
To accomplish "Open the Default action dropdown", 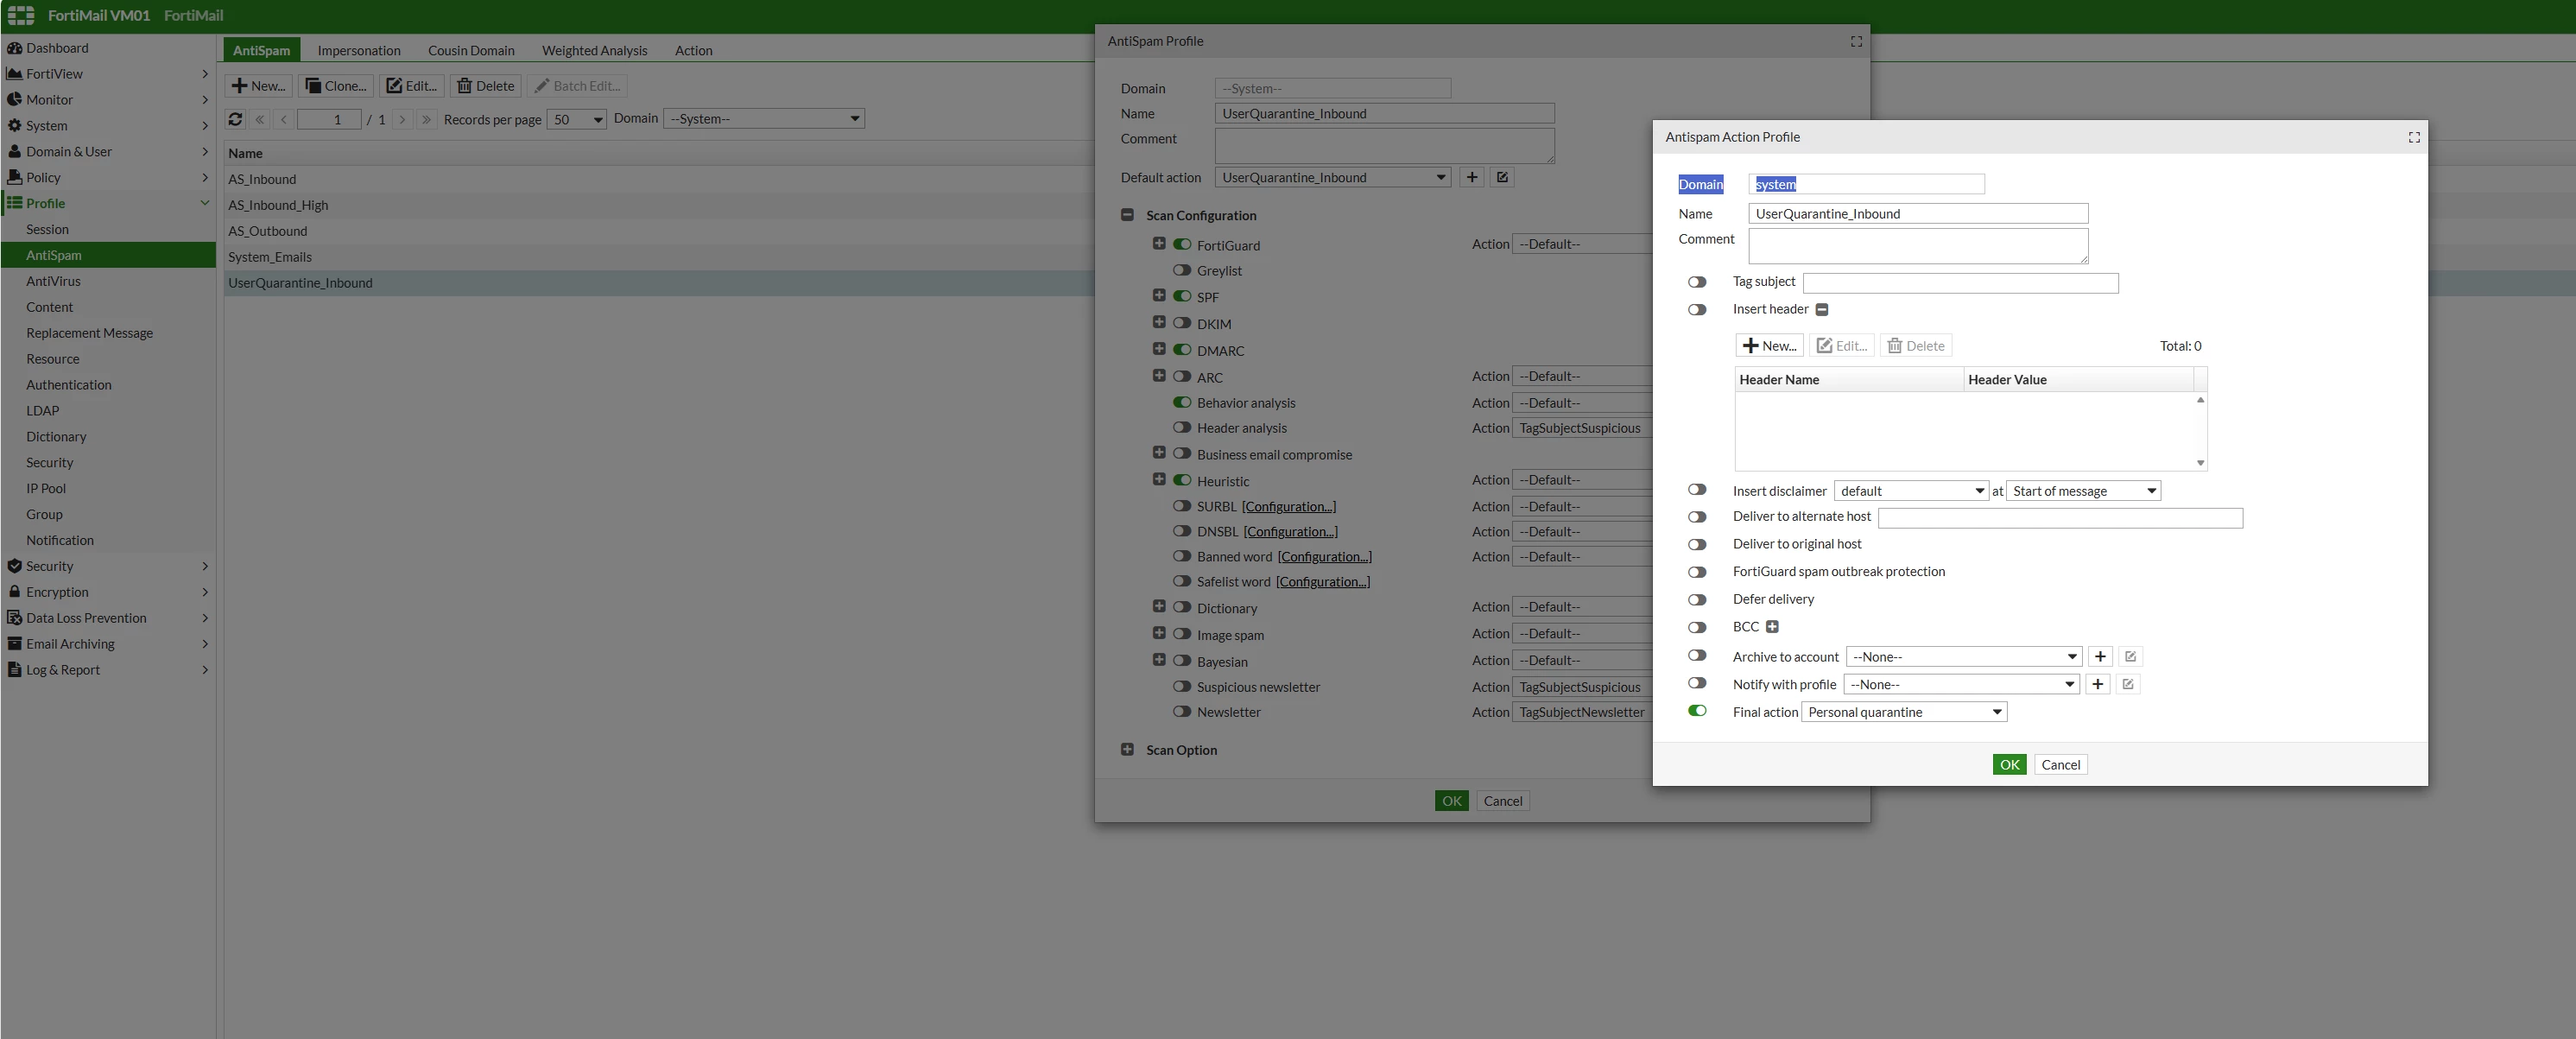I will pos(1333,177).
